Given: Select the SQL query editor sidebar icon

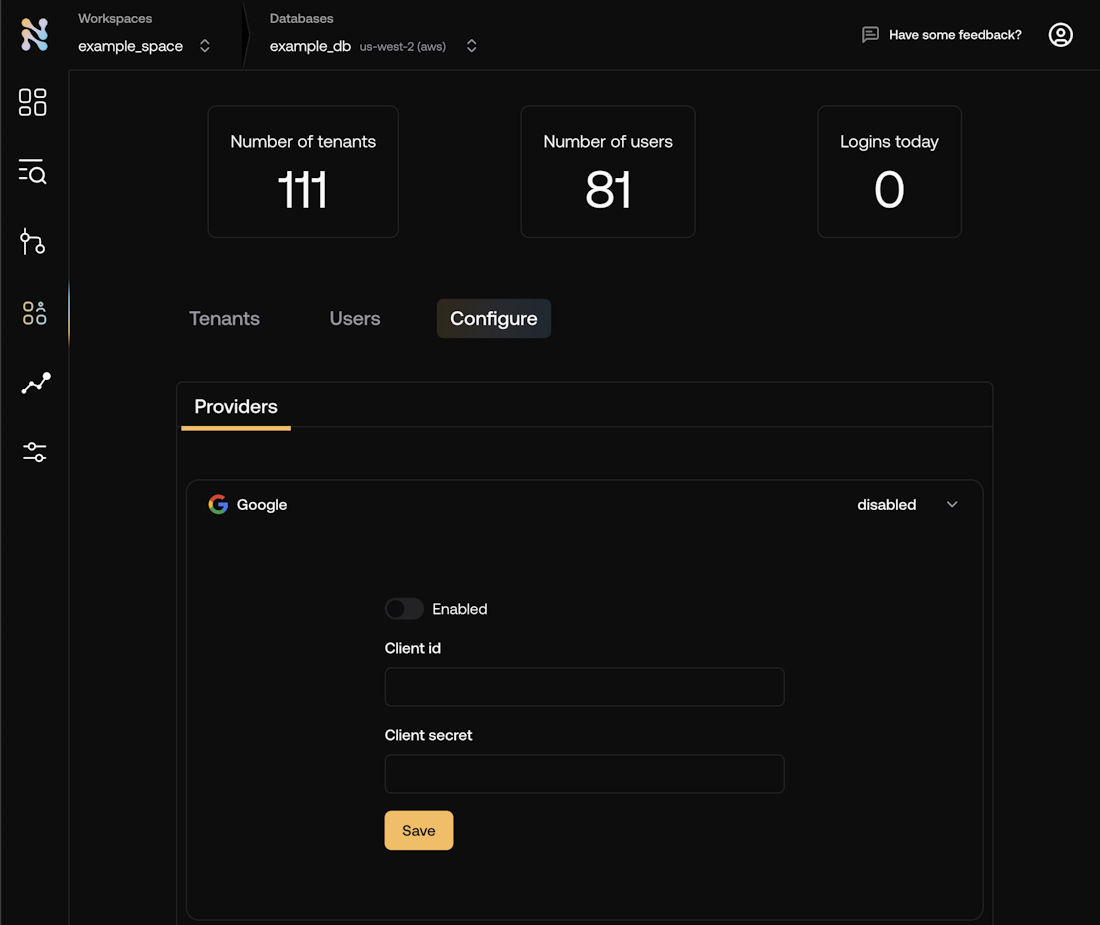Looking at the screenshot, I should point(32,172).
